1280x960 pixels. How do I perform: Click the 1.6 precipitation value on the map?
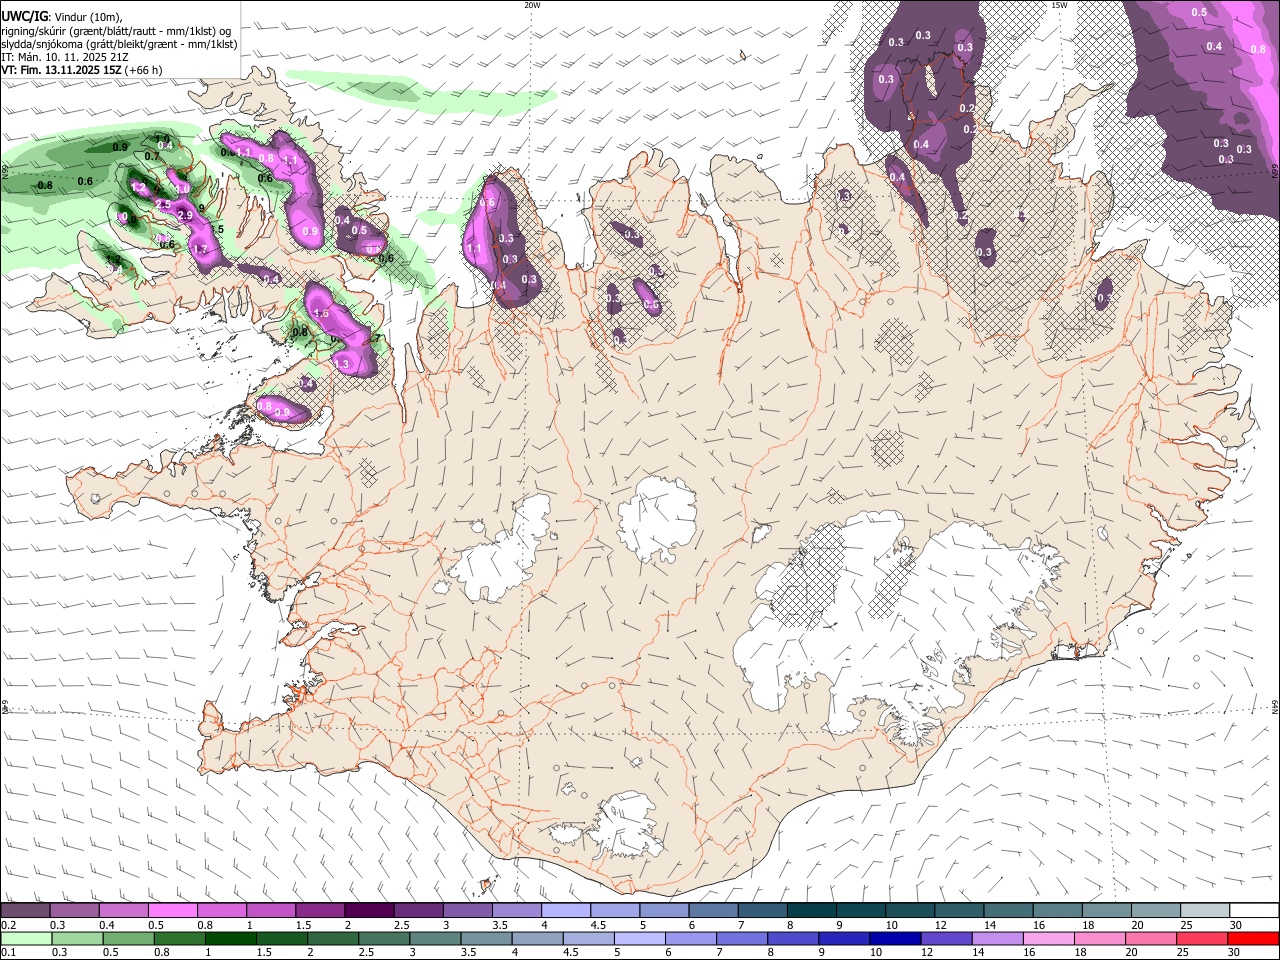coord(321,313)
